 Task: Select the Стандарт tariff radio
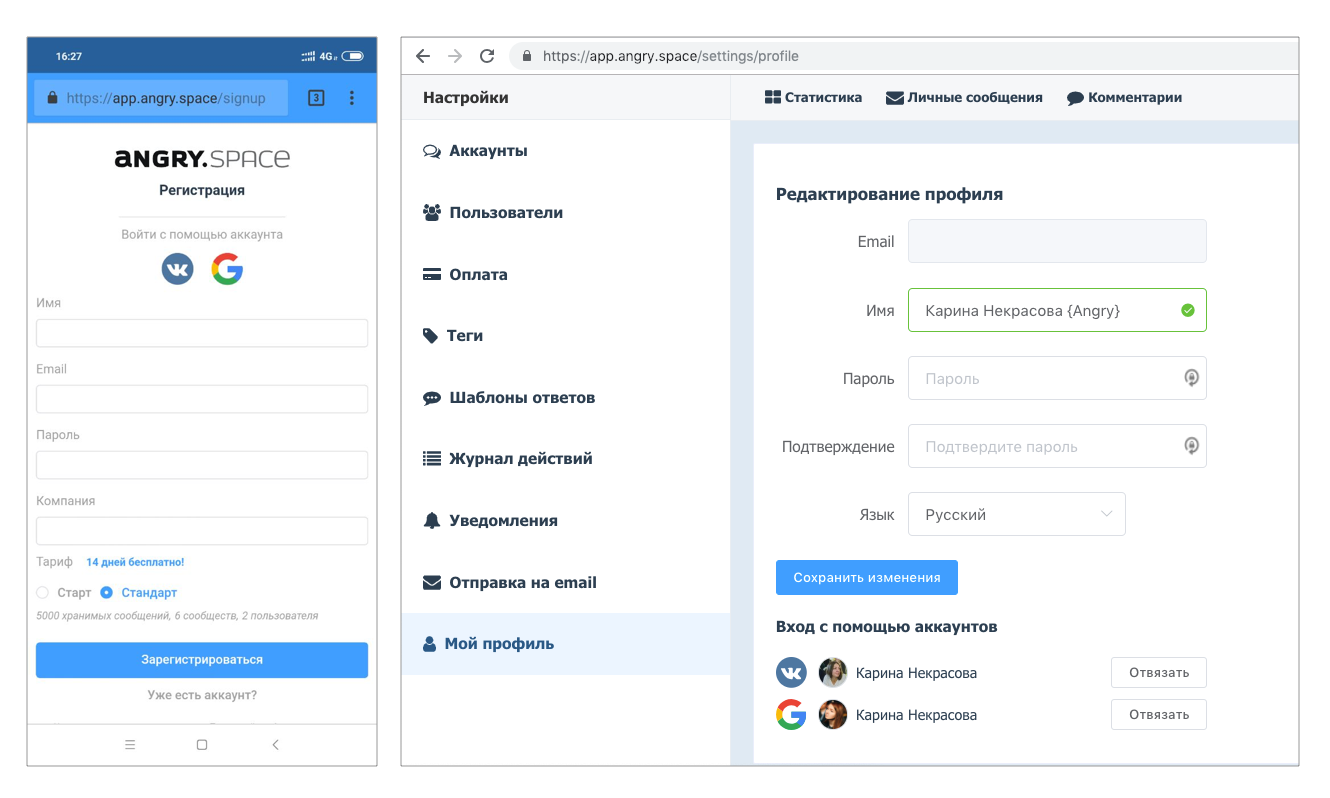click(x=106, y=592)
